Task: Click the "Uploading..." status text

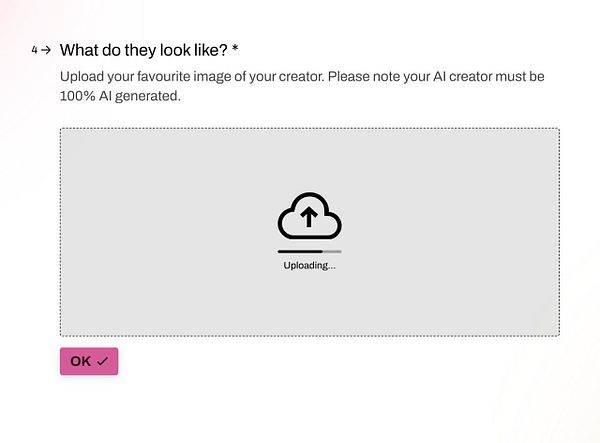Action: (x=309, y=265)
